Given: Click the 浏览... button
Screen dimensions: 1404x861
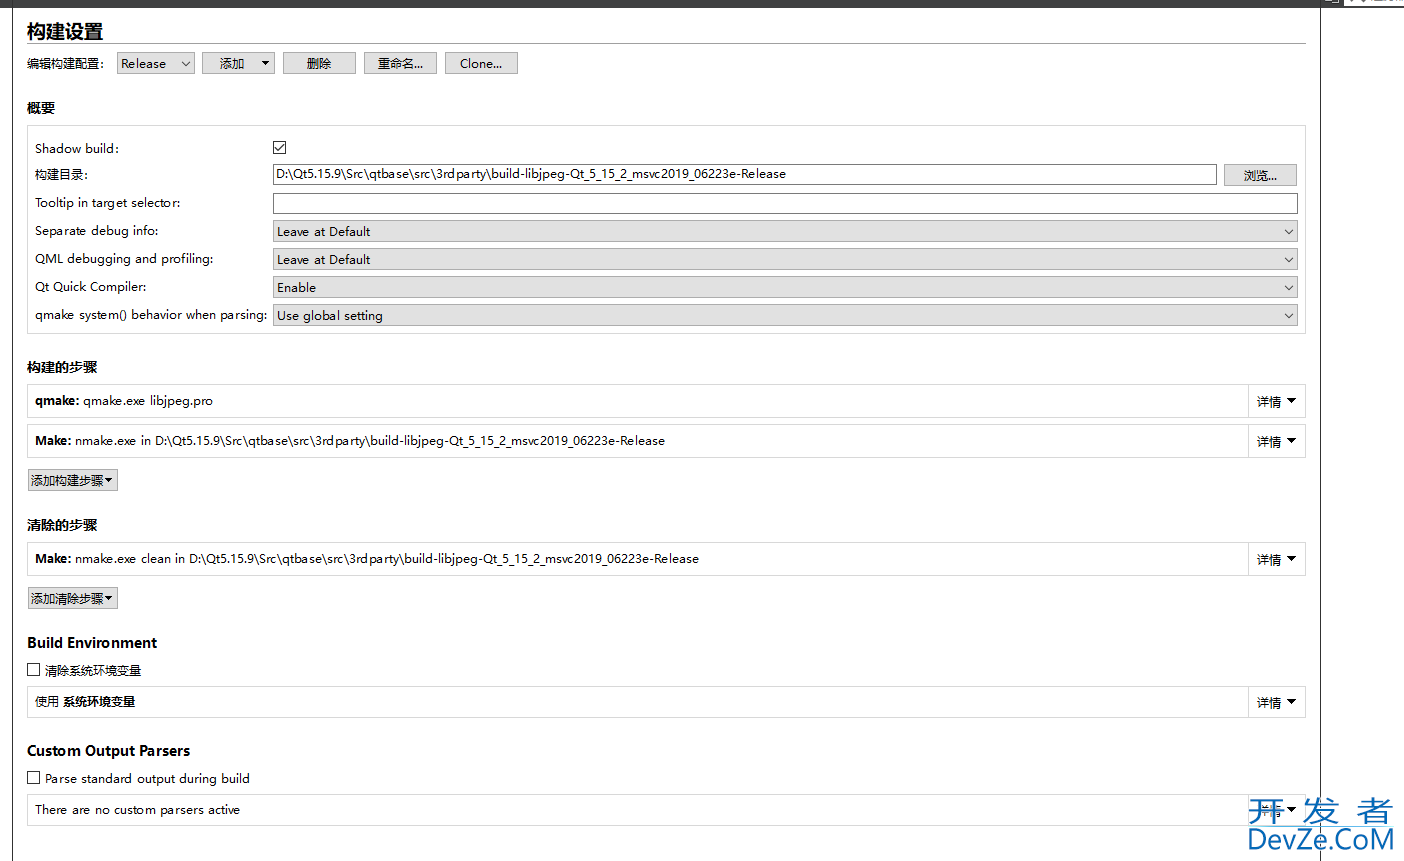Looking at the screenshot, I should coord(1260,175).
